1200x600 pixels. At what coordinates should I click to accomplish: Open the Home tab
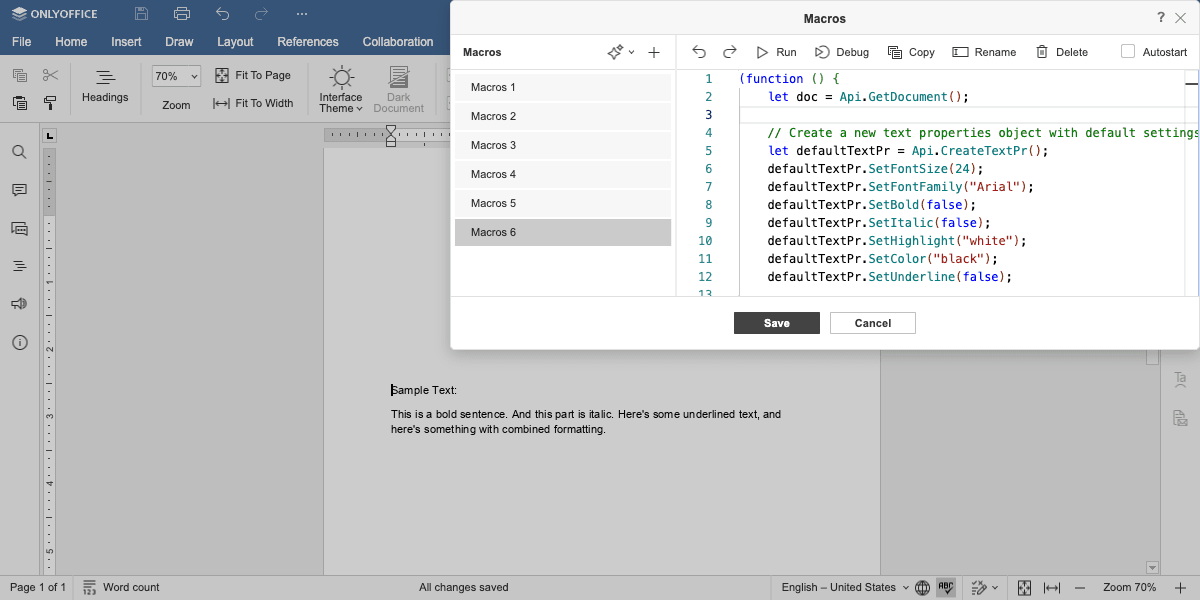click(71, 42)
